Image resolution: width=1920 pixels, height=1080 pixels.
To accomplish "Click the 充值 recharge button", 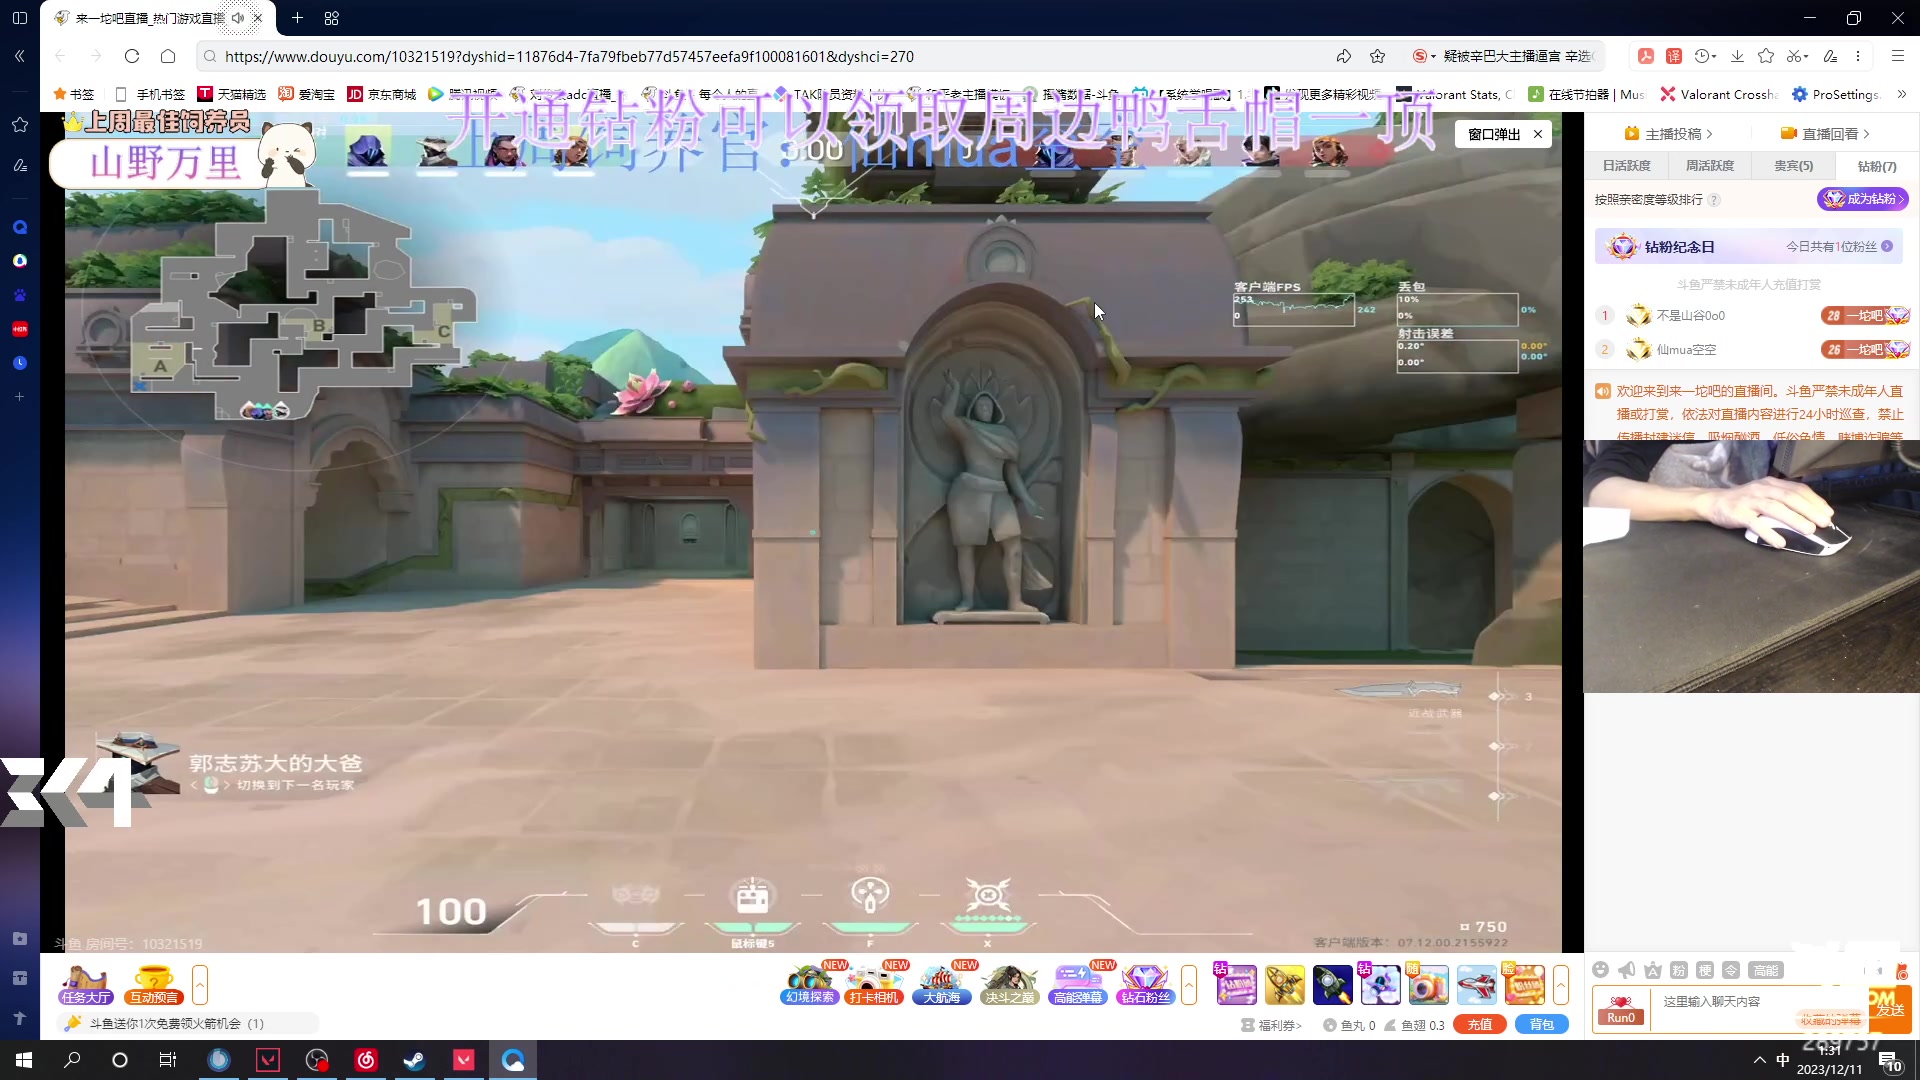I will pos(1480,1025).
